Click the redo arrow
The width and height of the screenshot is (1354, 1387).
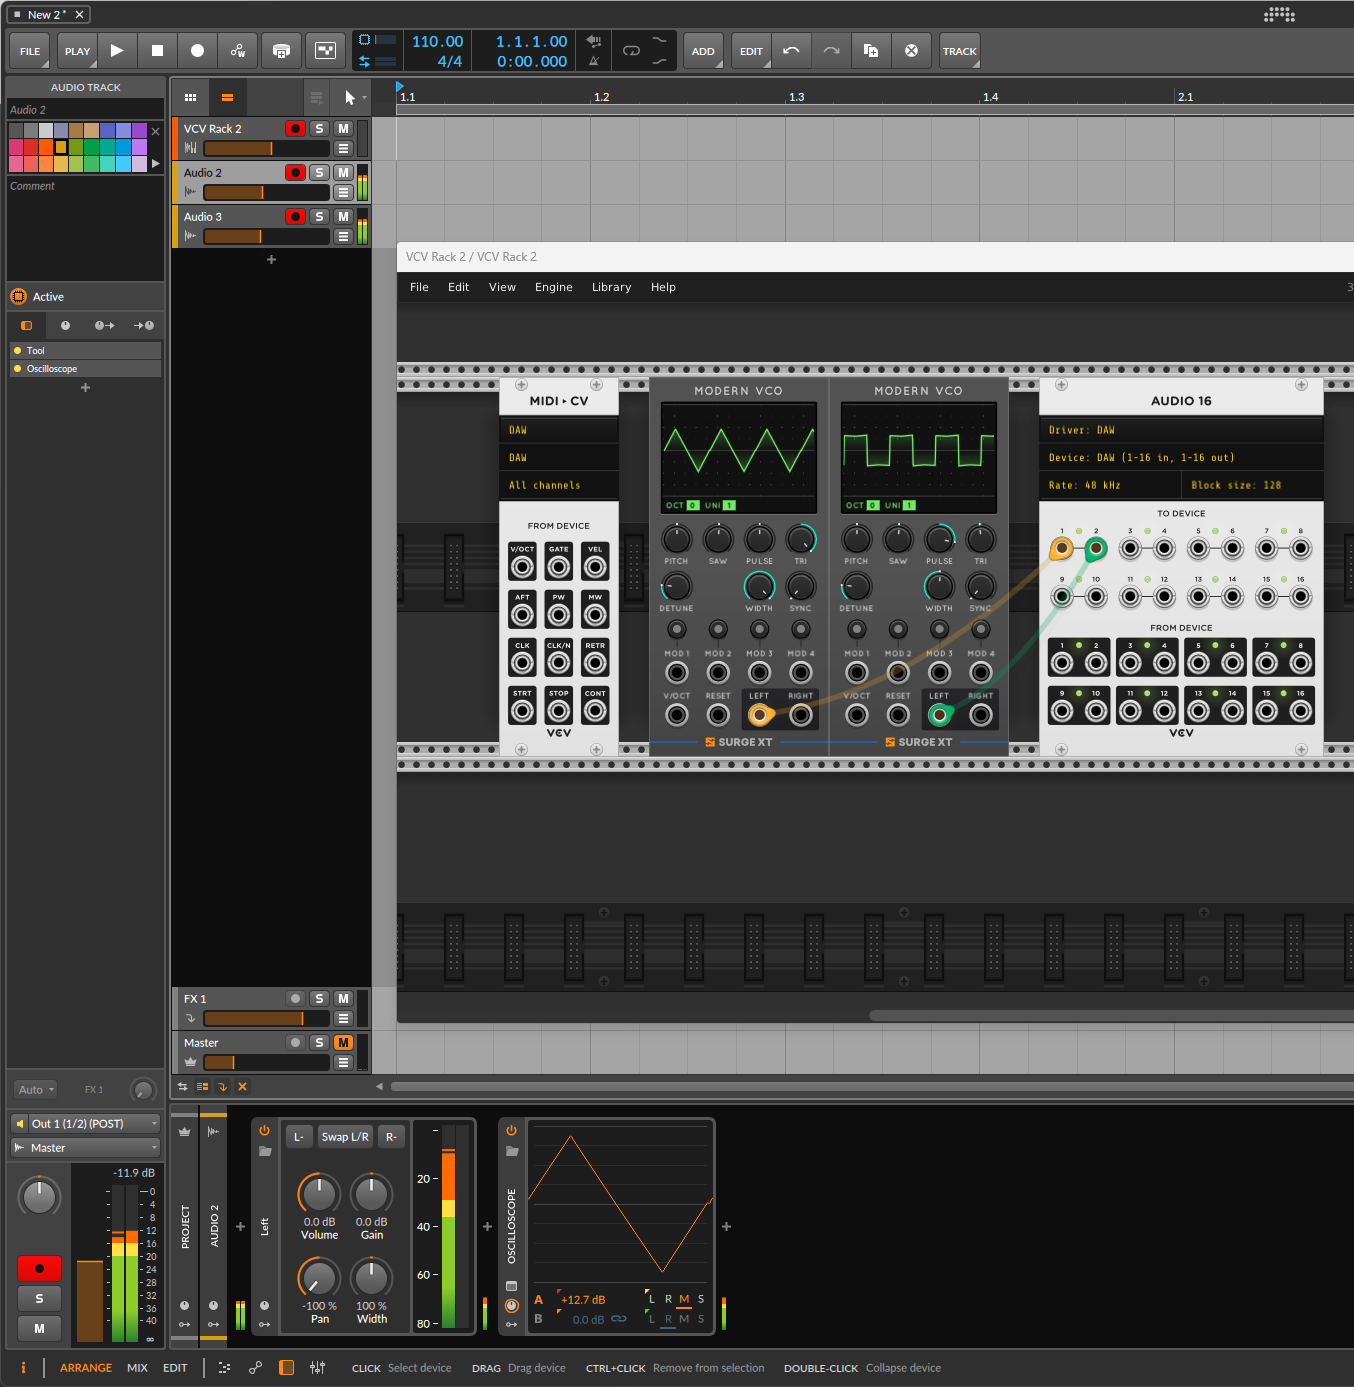click(831, 51)
